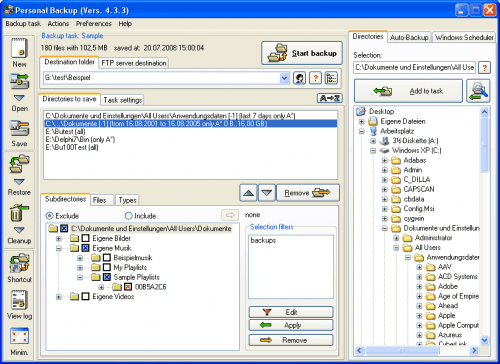Open the View log icon
Image resolution: width=500 pixels, height=364 pixels.
pos(19,300)
